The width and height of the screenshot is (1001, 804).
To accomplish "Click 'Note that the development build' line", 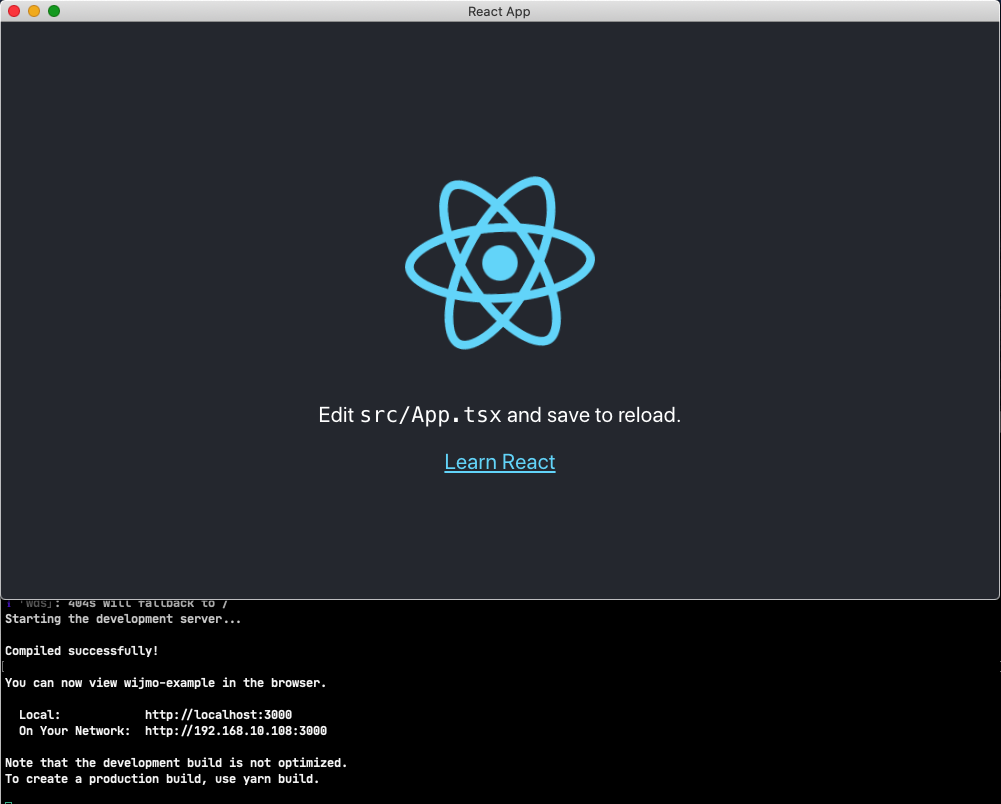I will pyautogui.click(x=176, y=762).
